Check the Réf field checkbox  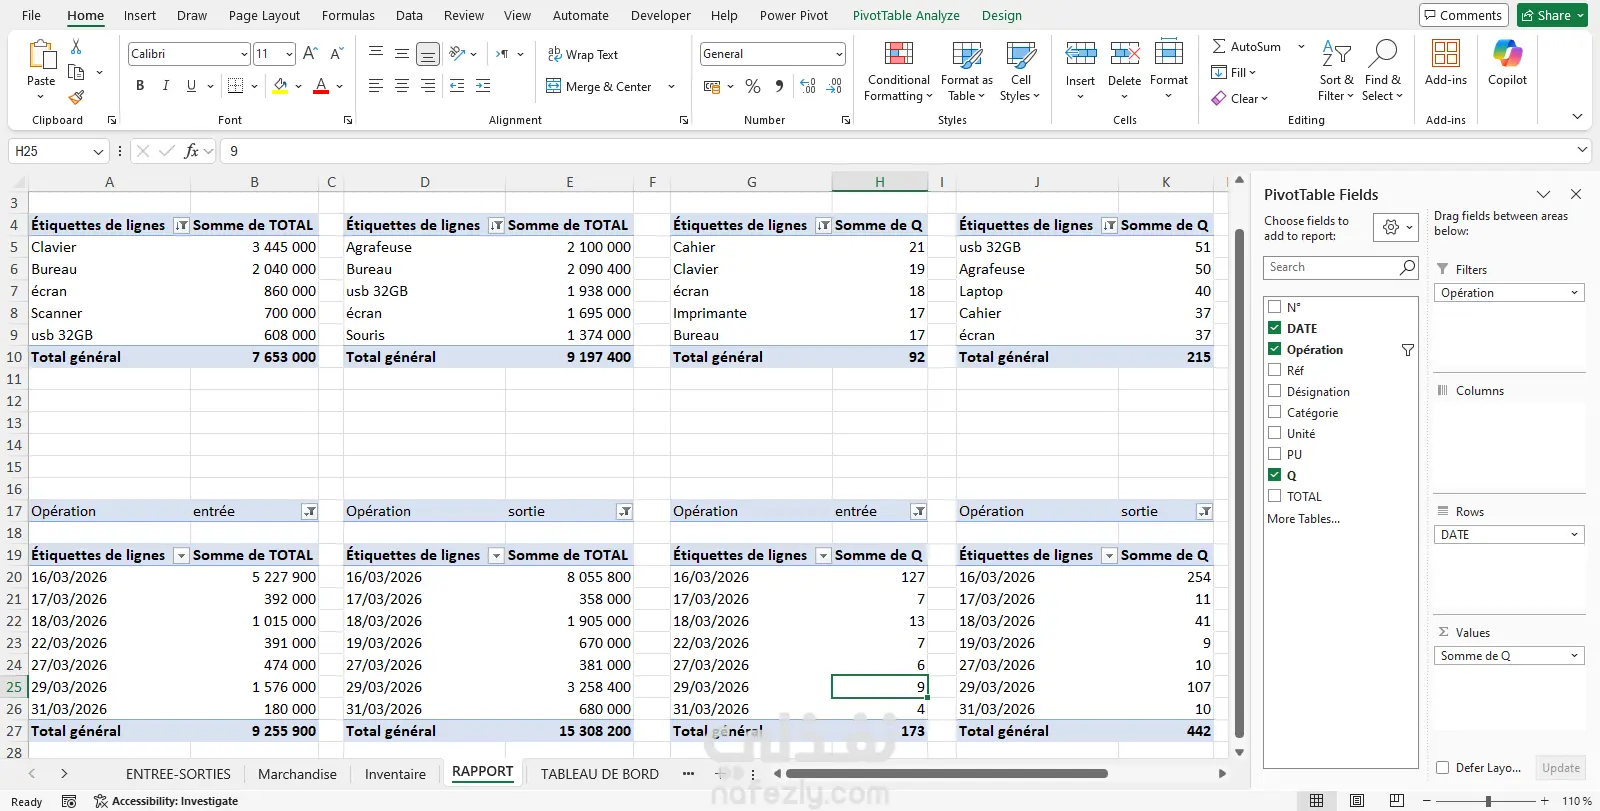(x=1275, y=370)
